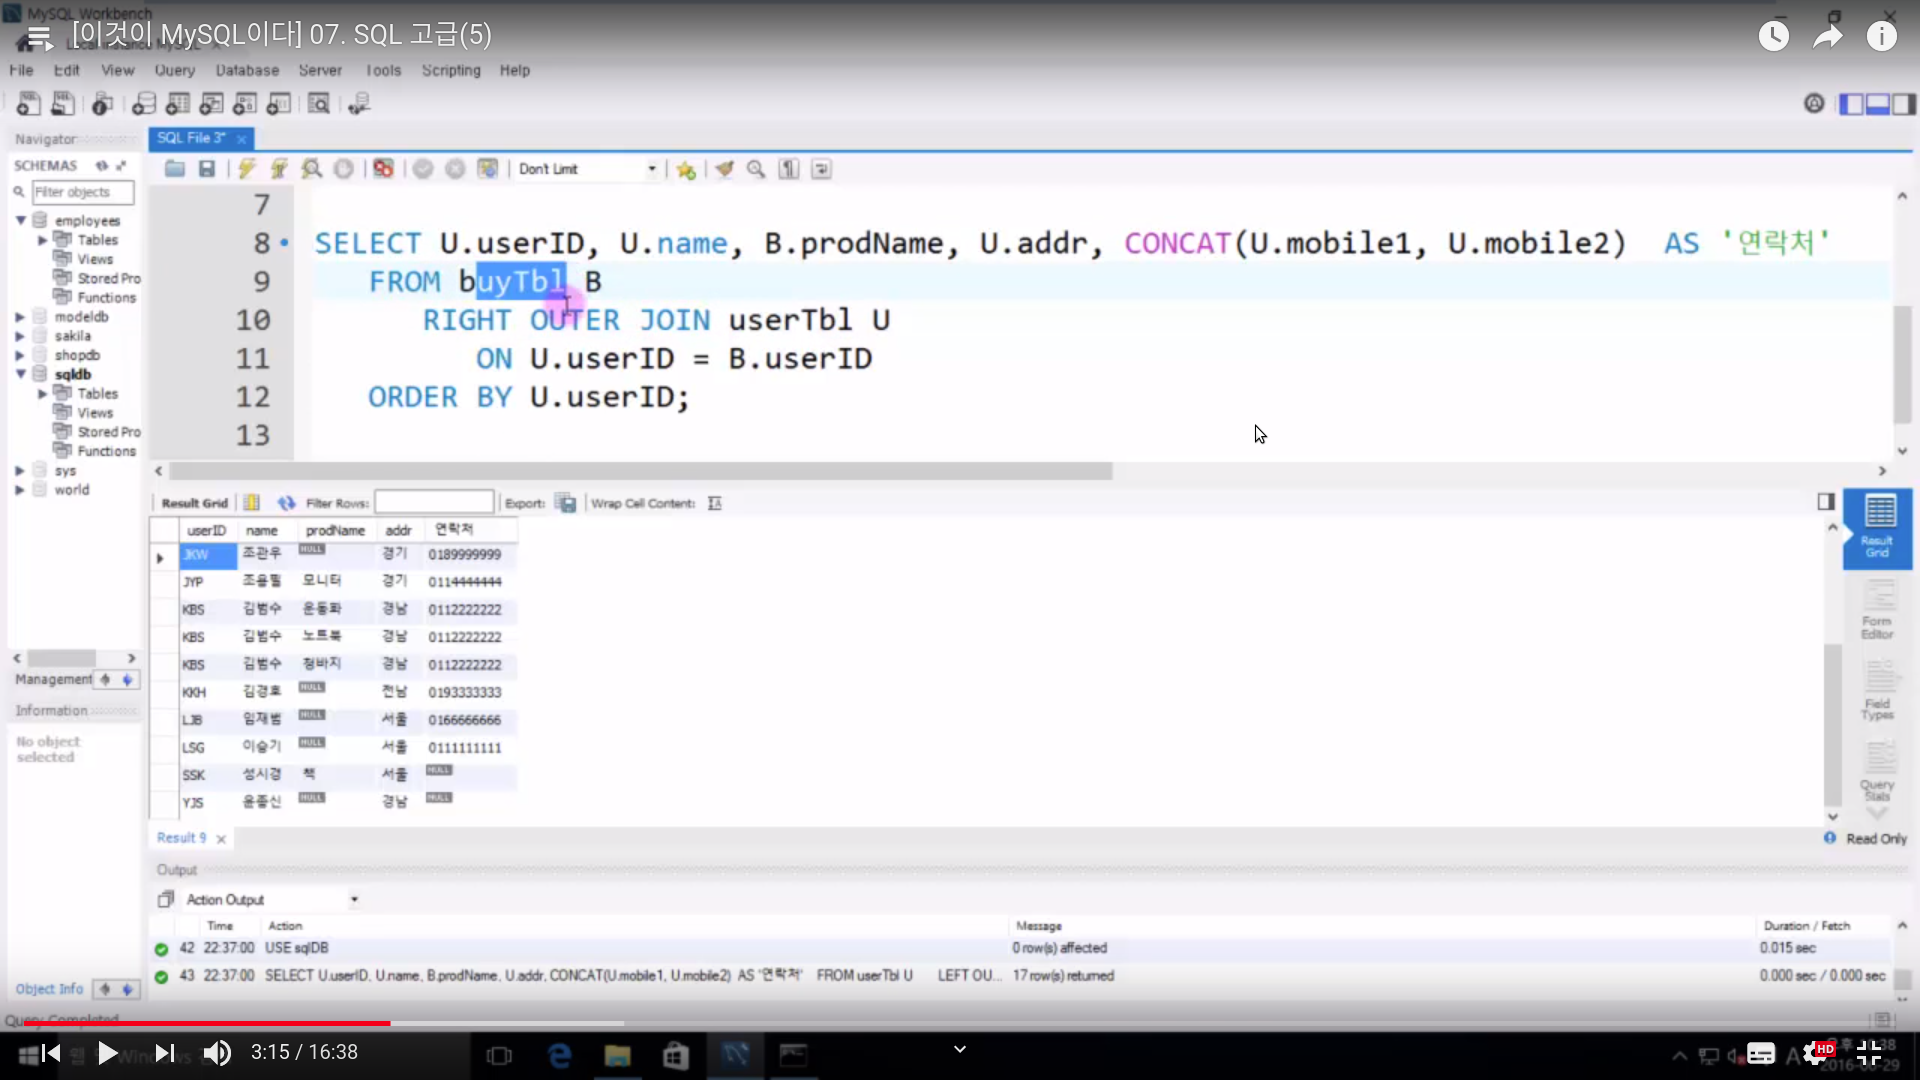The height and width of the screenshot is (1080, 1920).
Task: Click the Filter objects search field
Action: pyautogui.click(x=83, y=192)
